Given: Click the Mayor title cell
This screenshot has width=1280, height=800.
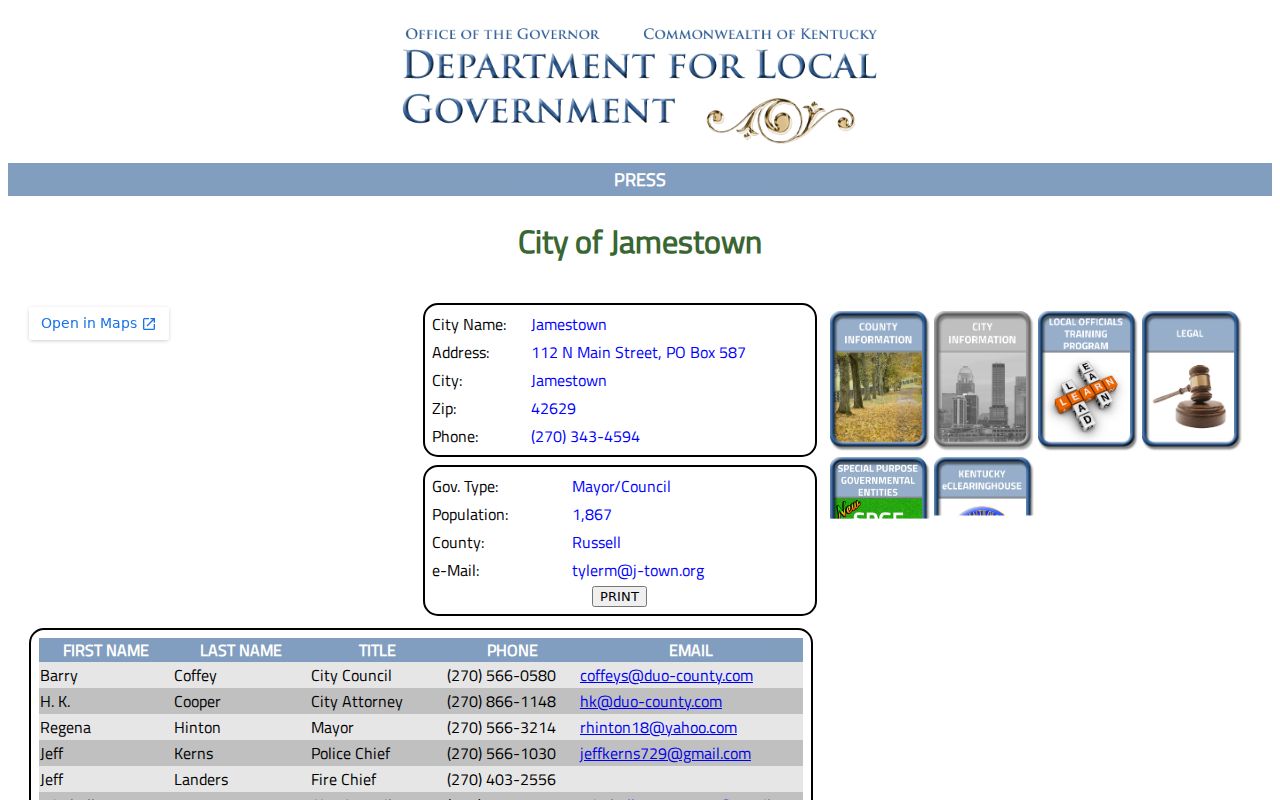Looking at the screenshot, I should 332,728.
